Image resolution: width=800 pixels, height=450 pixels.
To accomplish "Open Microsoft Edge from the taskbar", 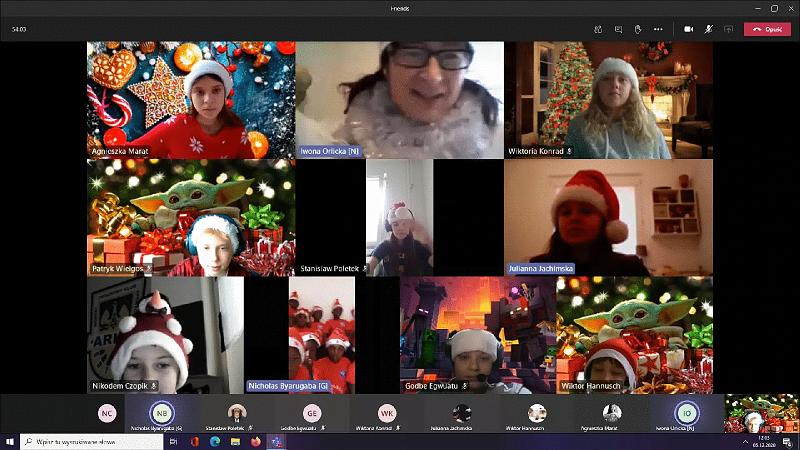I will (213, 441).
